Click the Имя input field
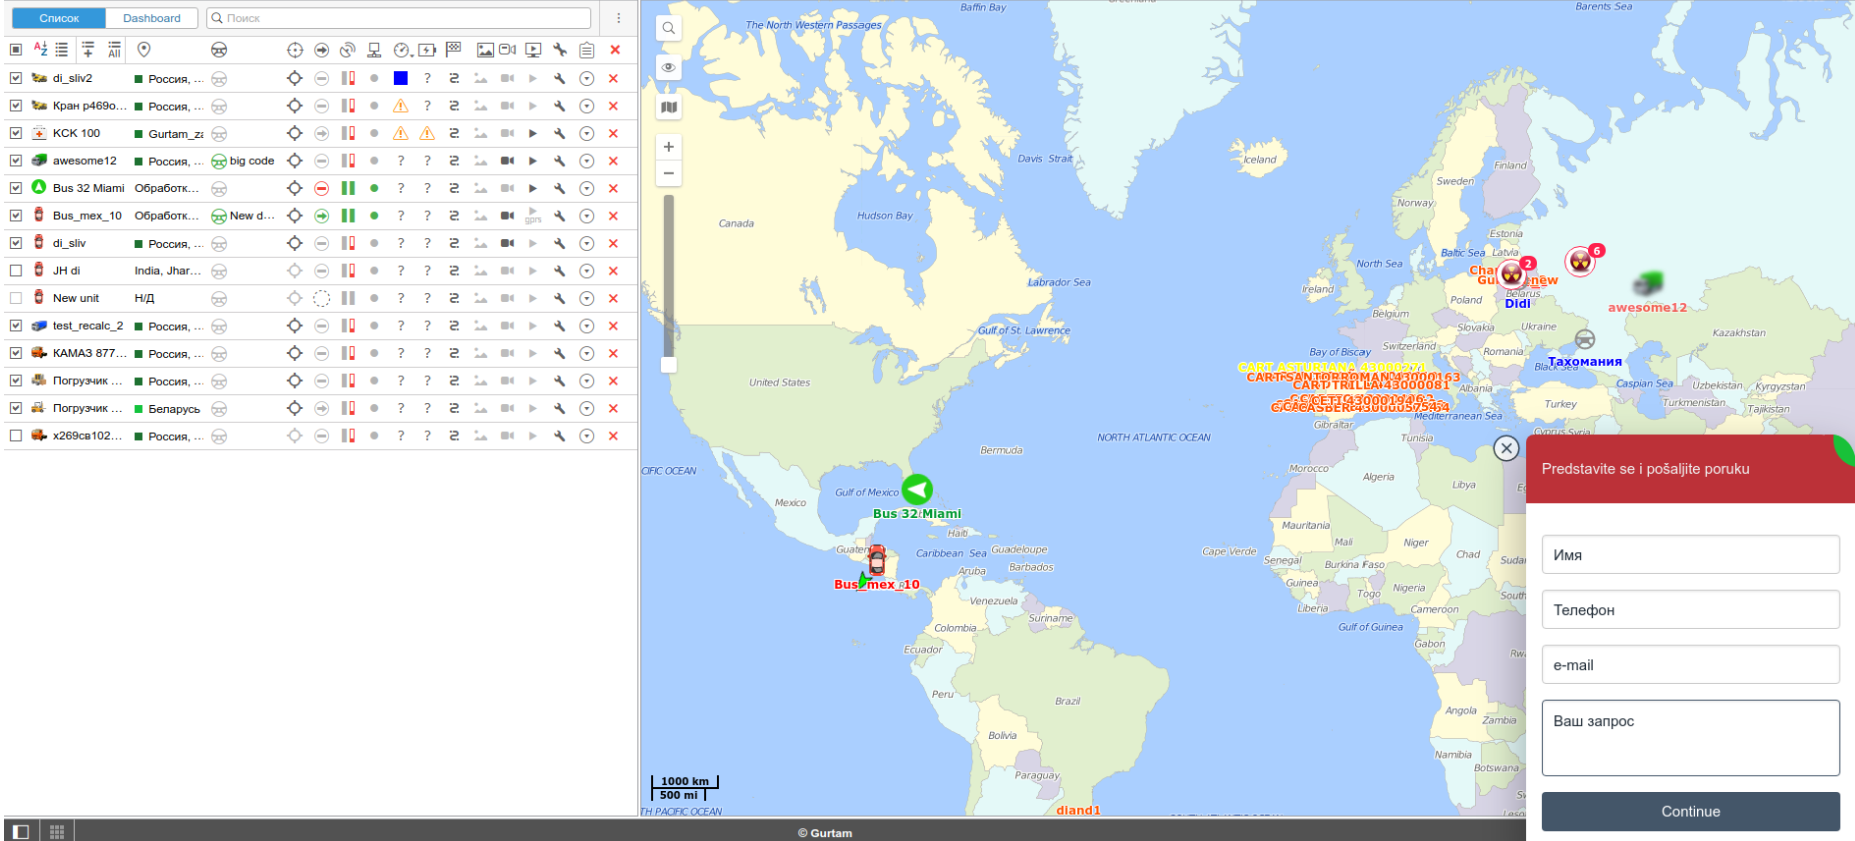The height and width of the screenshot is (841, 1855). point(1690,555)
